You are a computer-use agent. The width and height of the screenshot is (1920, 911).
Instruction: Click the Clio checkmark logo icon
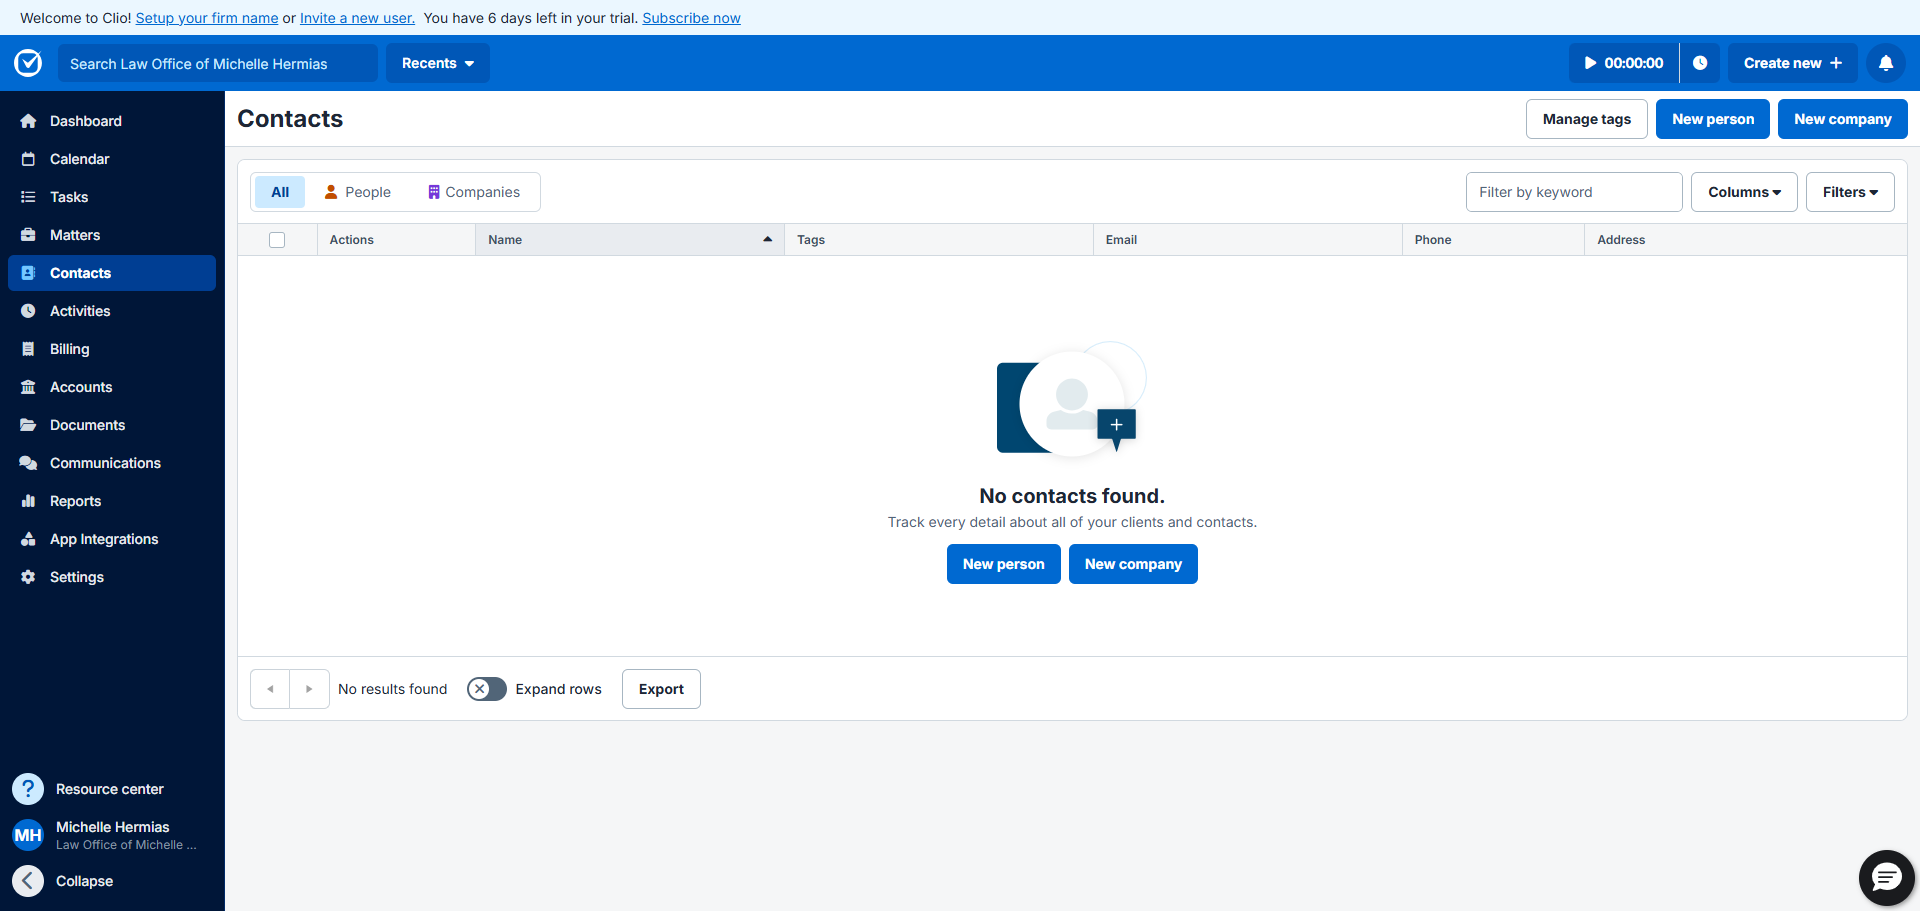coord(28,63)
